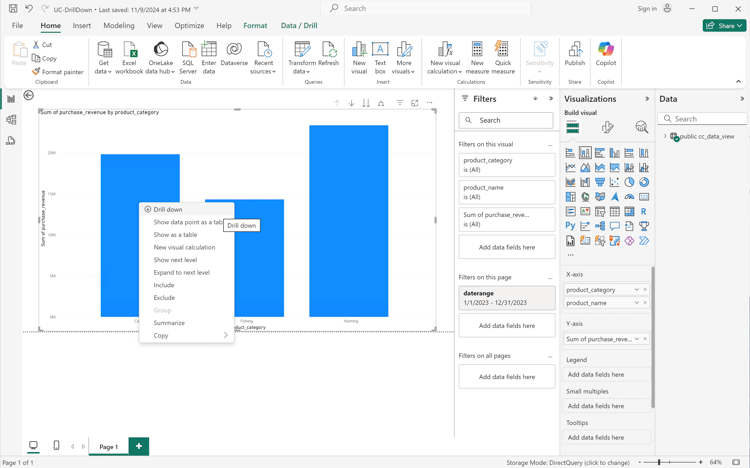Open the File menu

(x=17, y=25)
